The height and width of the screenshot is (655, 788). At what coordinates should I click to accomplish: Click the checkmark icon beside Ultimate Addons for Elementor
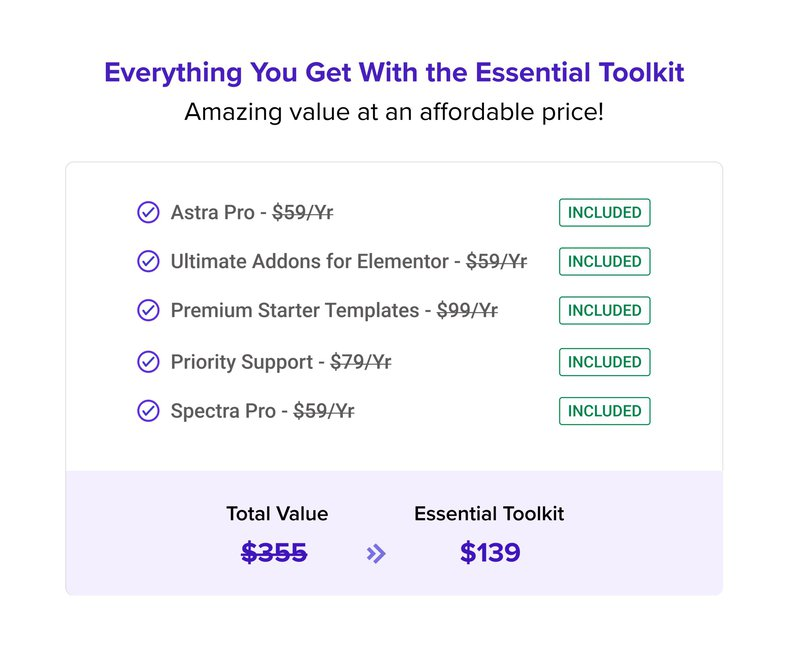pos(148,261)
